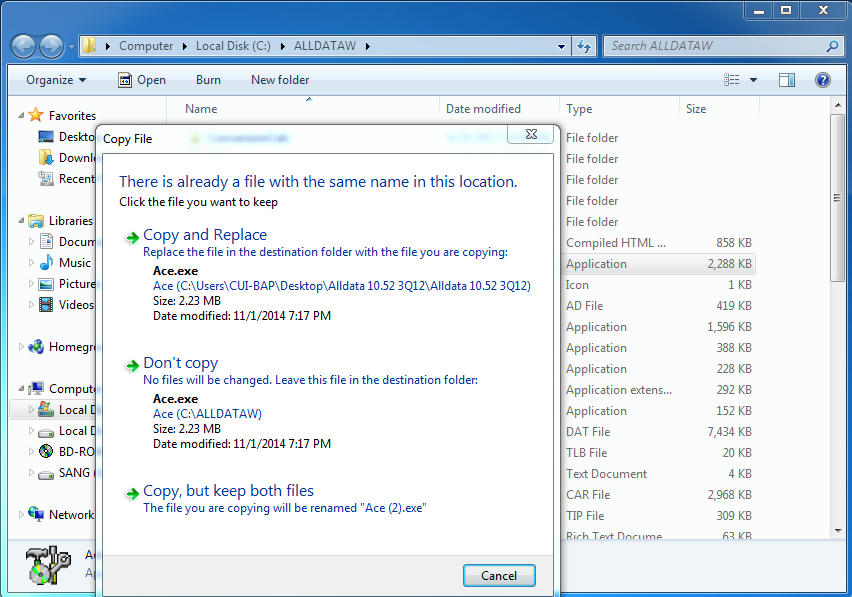Click the SANG removable drive icon
The height and width of the screenshot is (597, 852).
tap(46, 474)
